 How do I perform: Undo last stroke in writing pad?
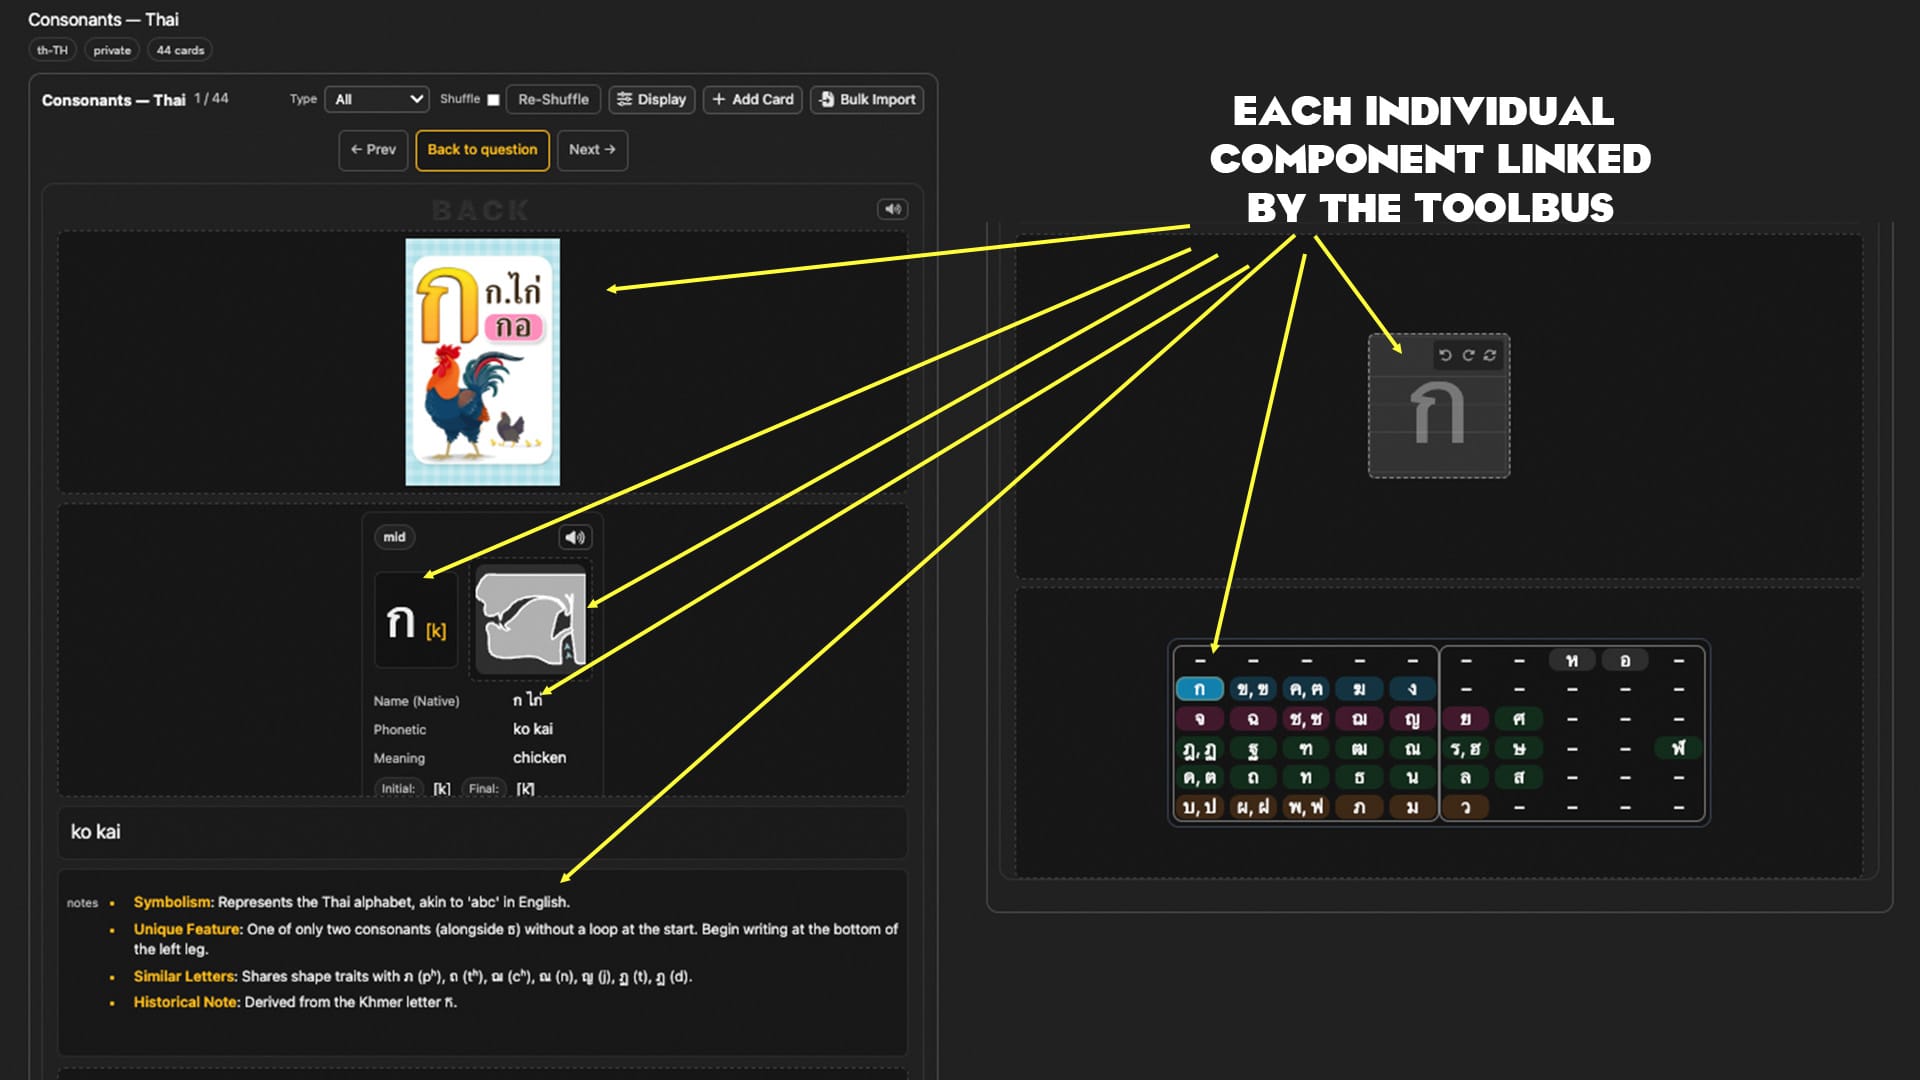(1445, 355)
